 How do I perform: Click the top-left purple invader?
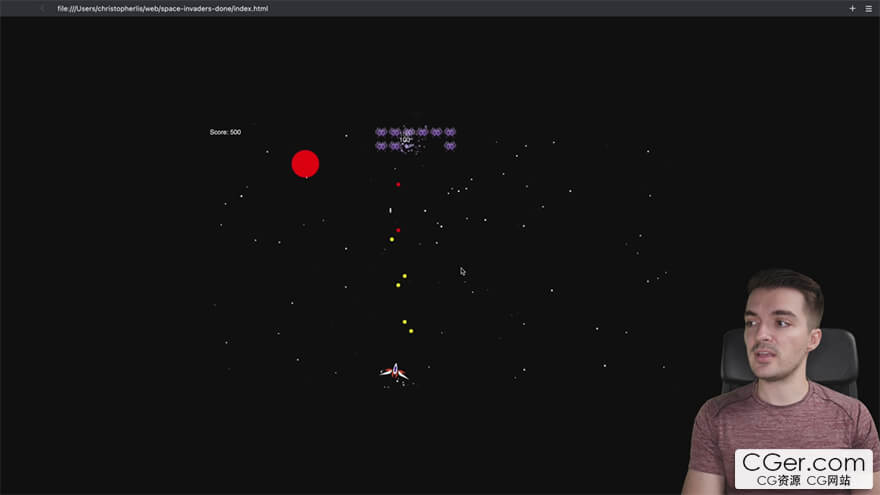[x=381, y=132]
